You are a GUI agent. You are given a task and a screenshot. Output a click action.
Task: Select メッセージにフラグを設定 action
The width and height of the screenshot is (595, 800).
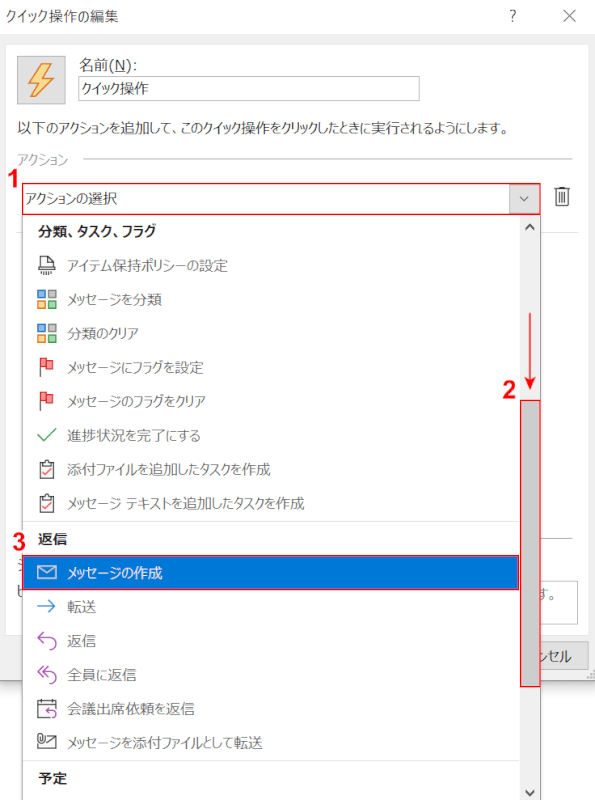pos(271,367)
